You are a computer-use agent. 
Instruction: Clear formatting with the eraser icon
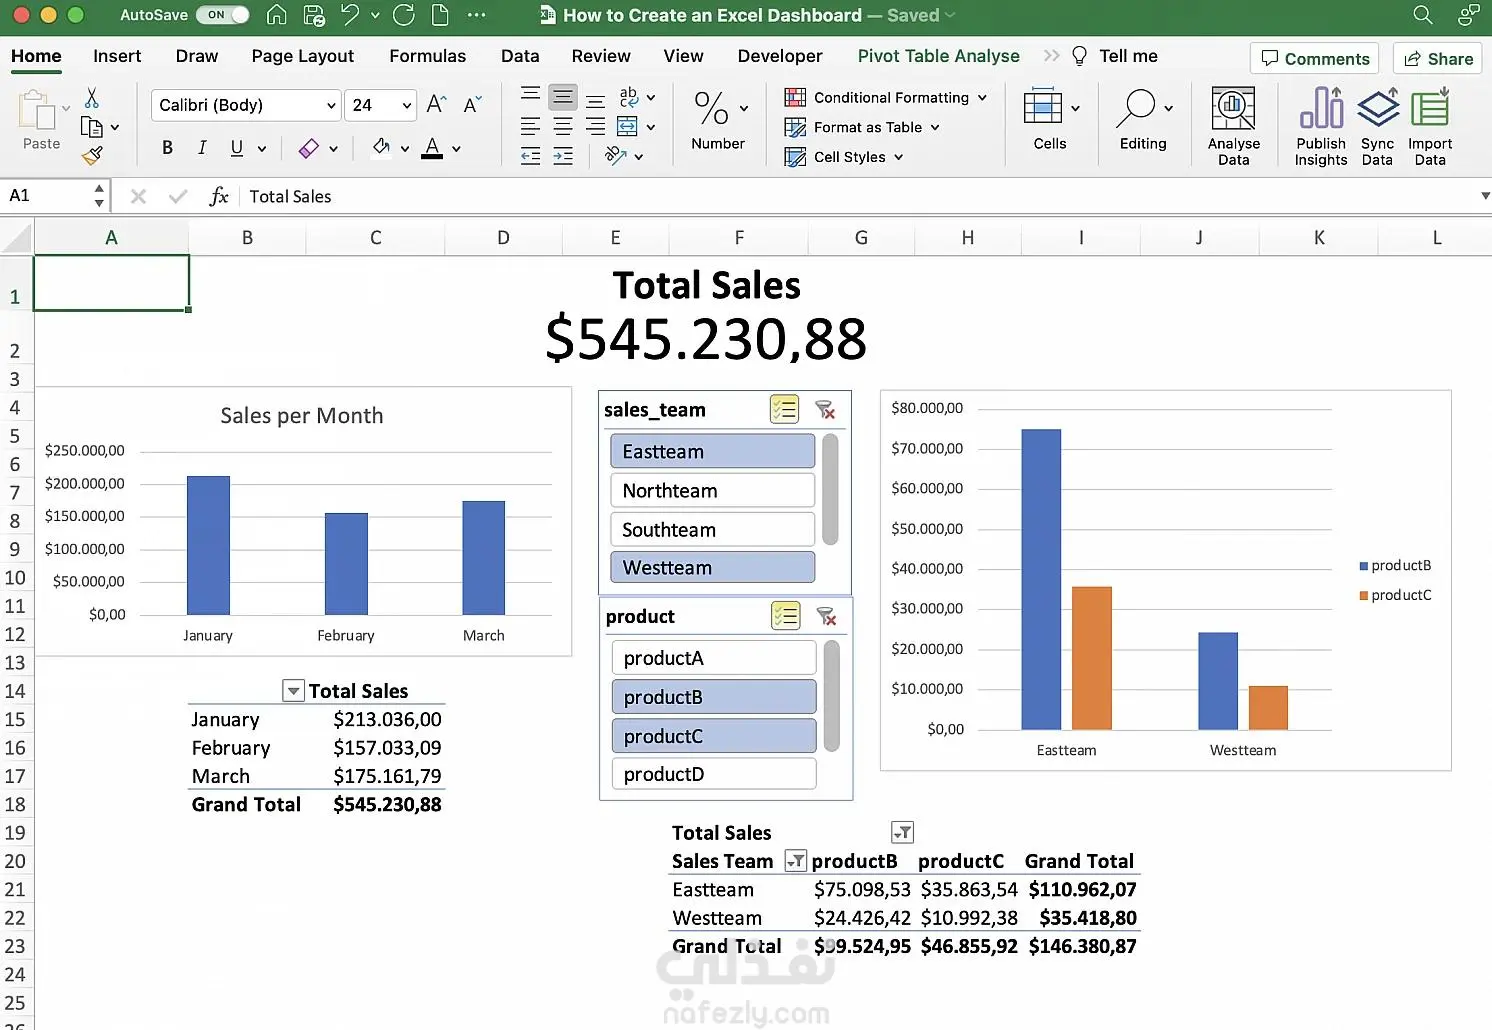(309, 148)
